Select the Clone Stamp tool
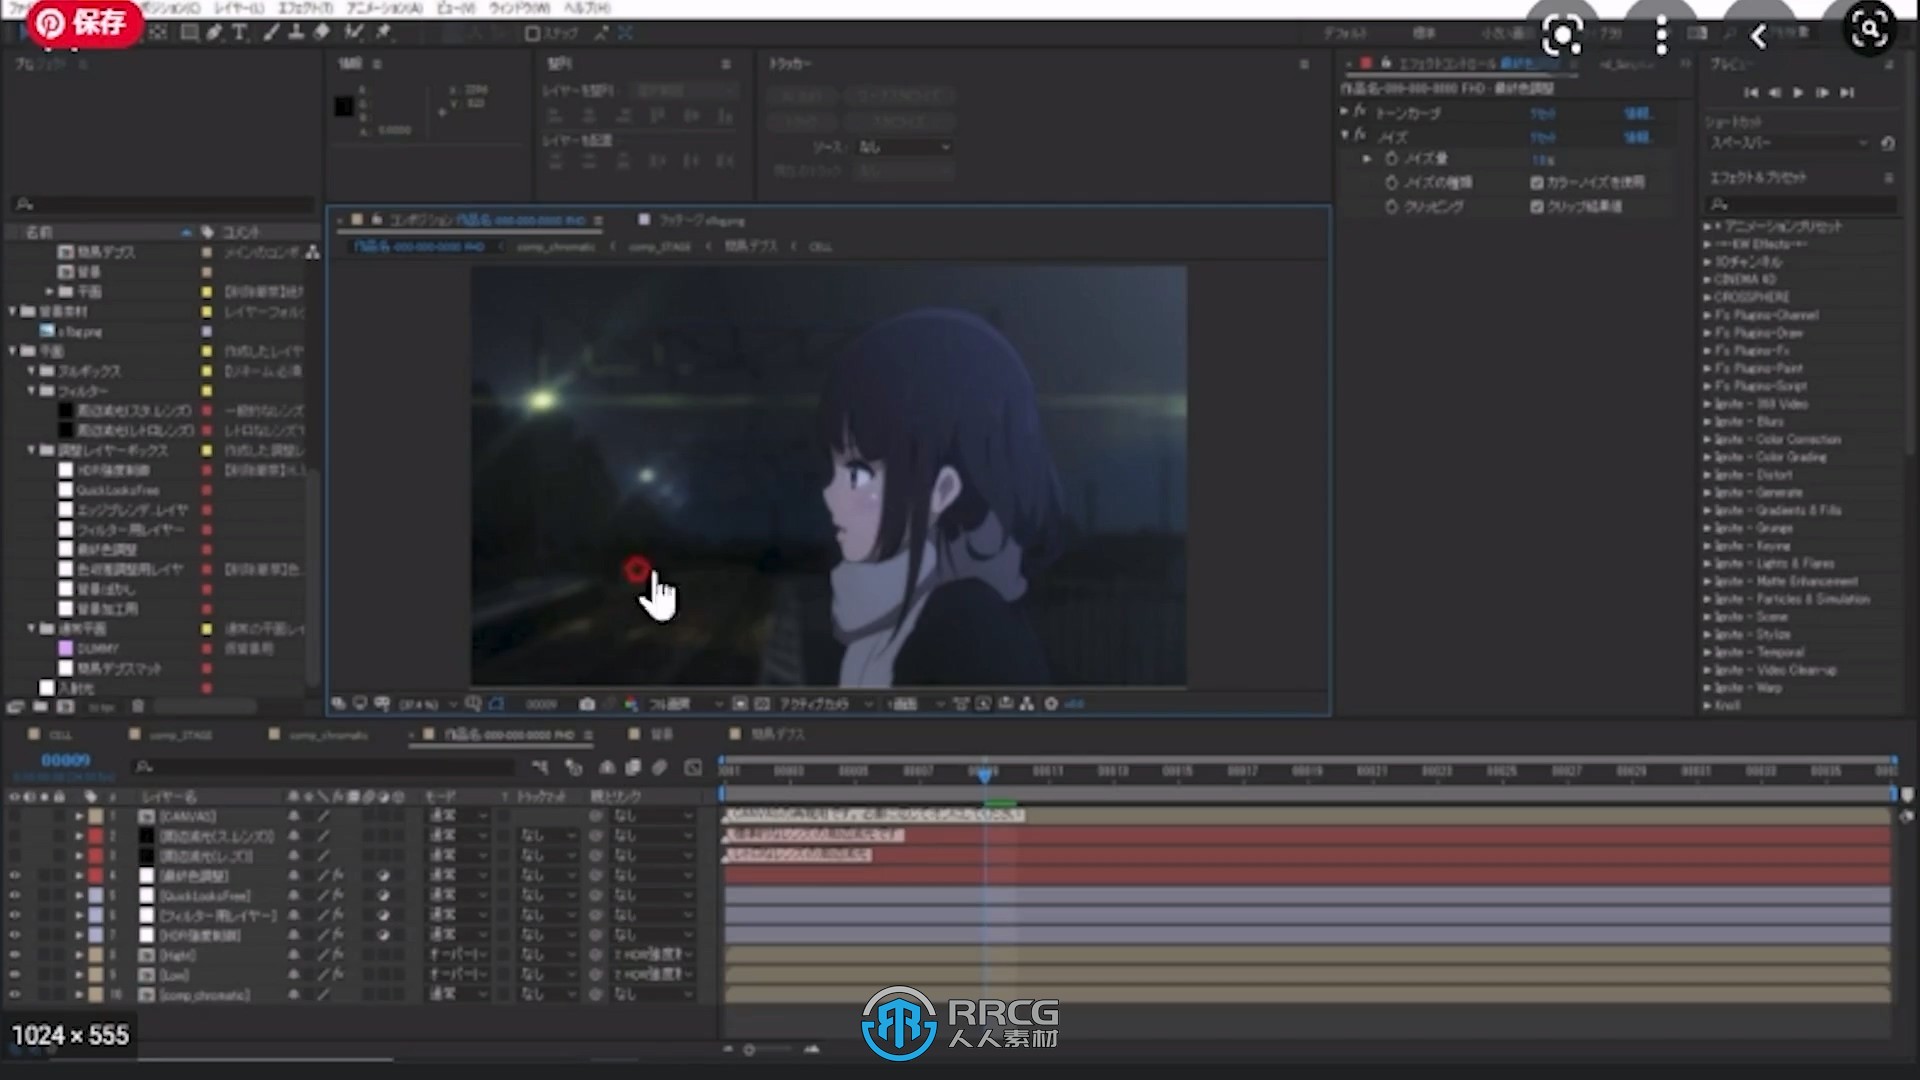The image size is (1920, 1080). pos(296,33)
